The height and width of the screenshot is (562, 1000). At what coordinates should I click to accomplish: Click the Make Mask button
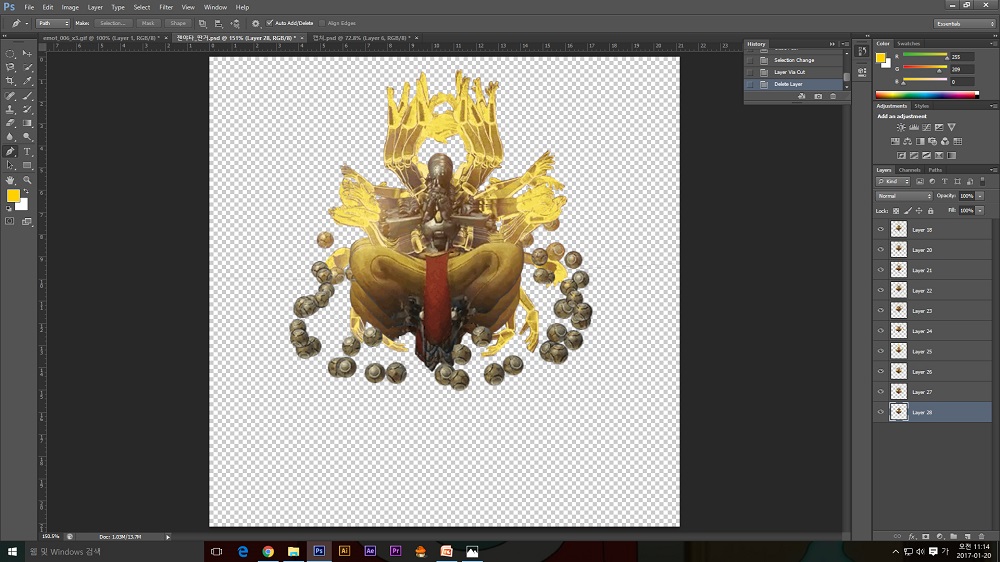[x=148, y=24]
